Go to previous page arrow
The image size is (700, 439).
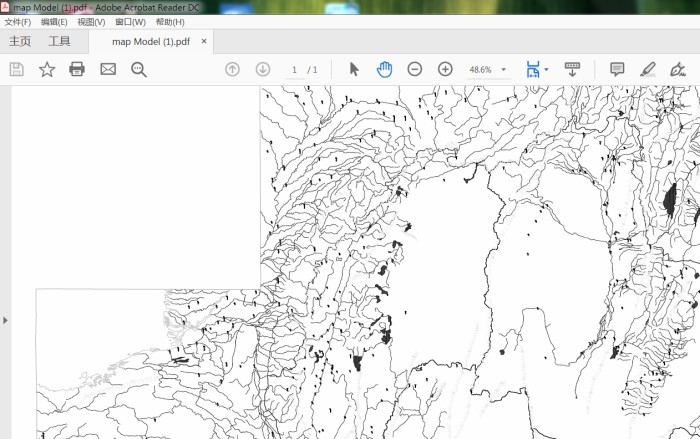(x=232, y=69)
